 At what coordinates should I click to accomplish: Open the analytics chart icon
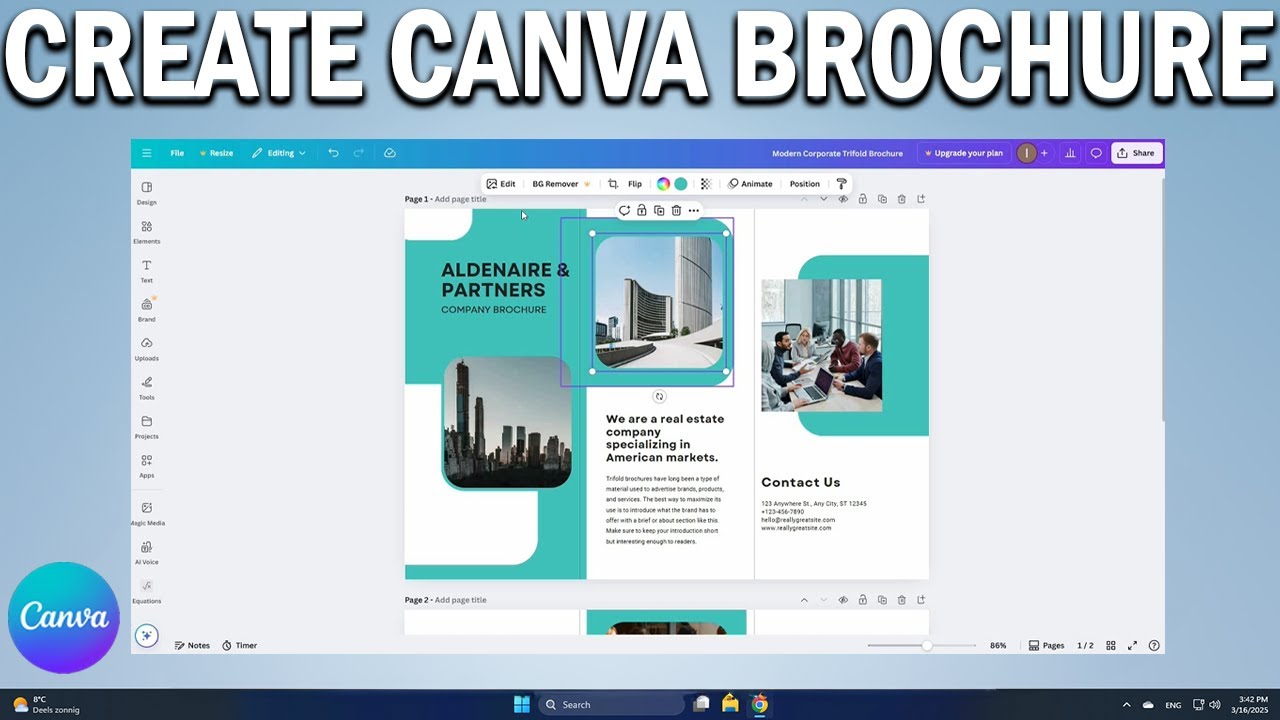[x=1070, y=153]
